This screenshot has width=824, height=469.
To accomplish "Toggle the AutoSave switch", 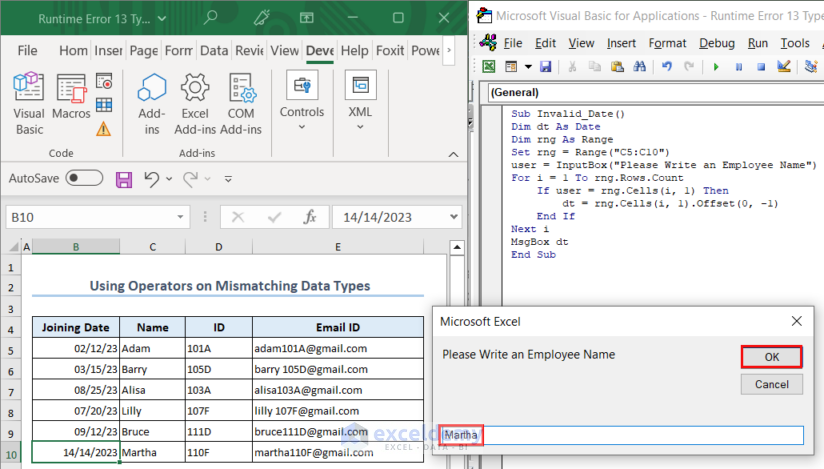I will (x=84, y=178).
